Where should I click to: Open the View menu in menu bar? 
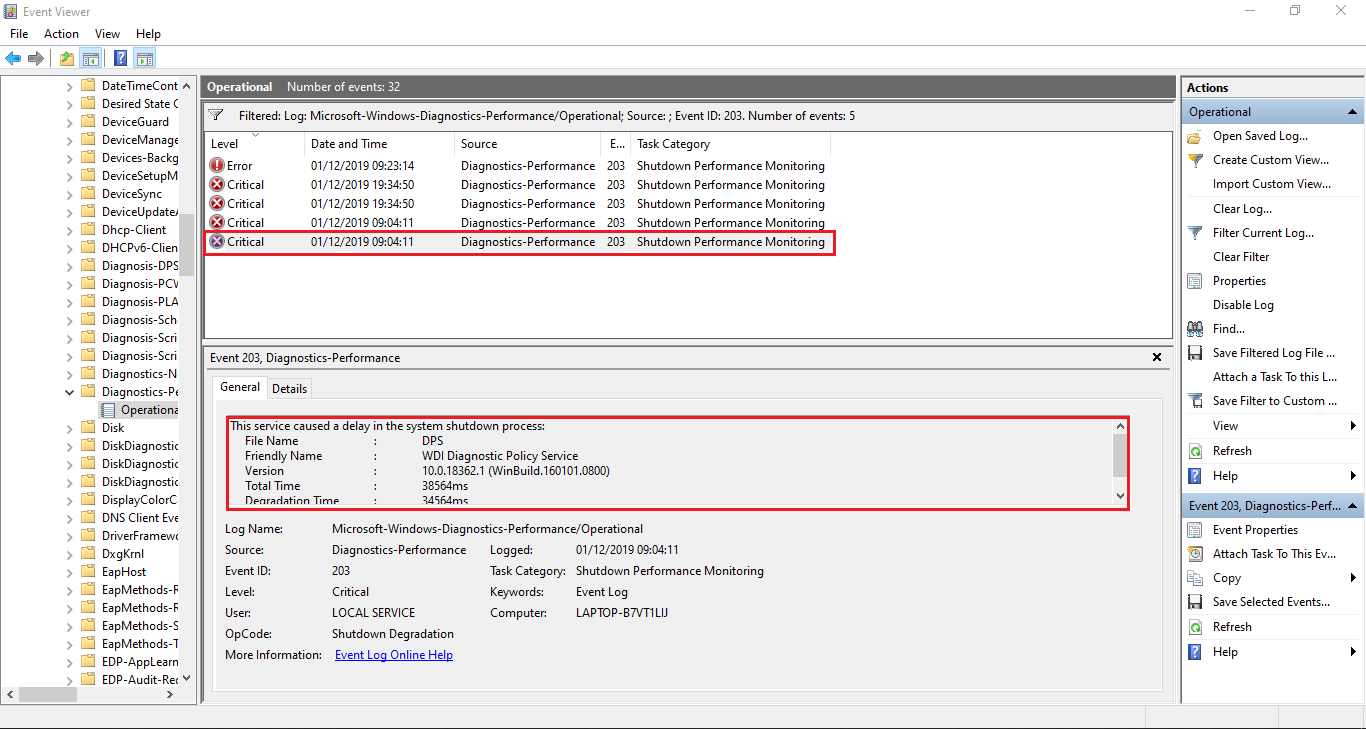click(107, 34)
